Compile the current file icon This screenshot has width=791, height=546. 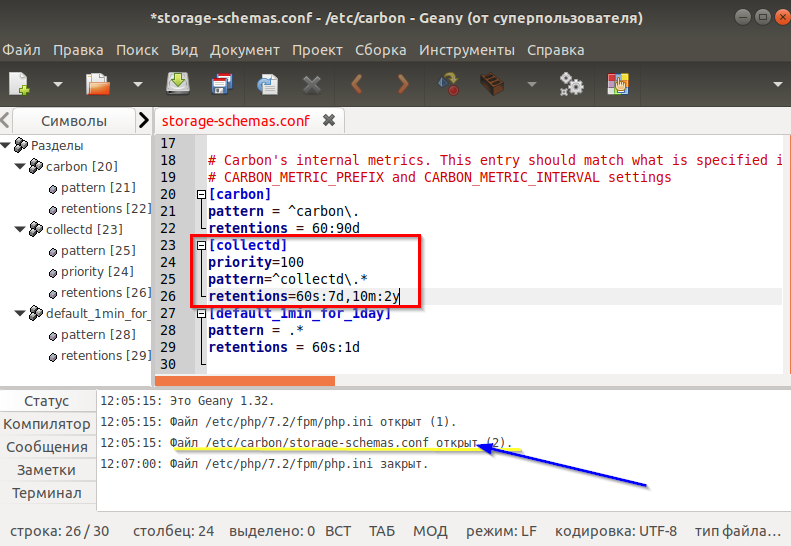[448, 84]
